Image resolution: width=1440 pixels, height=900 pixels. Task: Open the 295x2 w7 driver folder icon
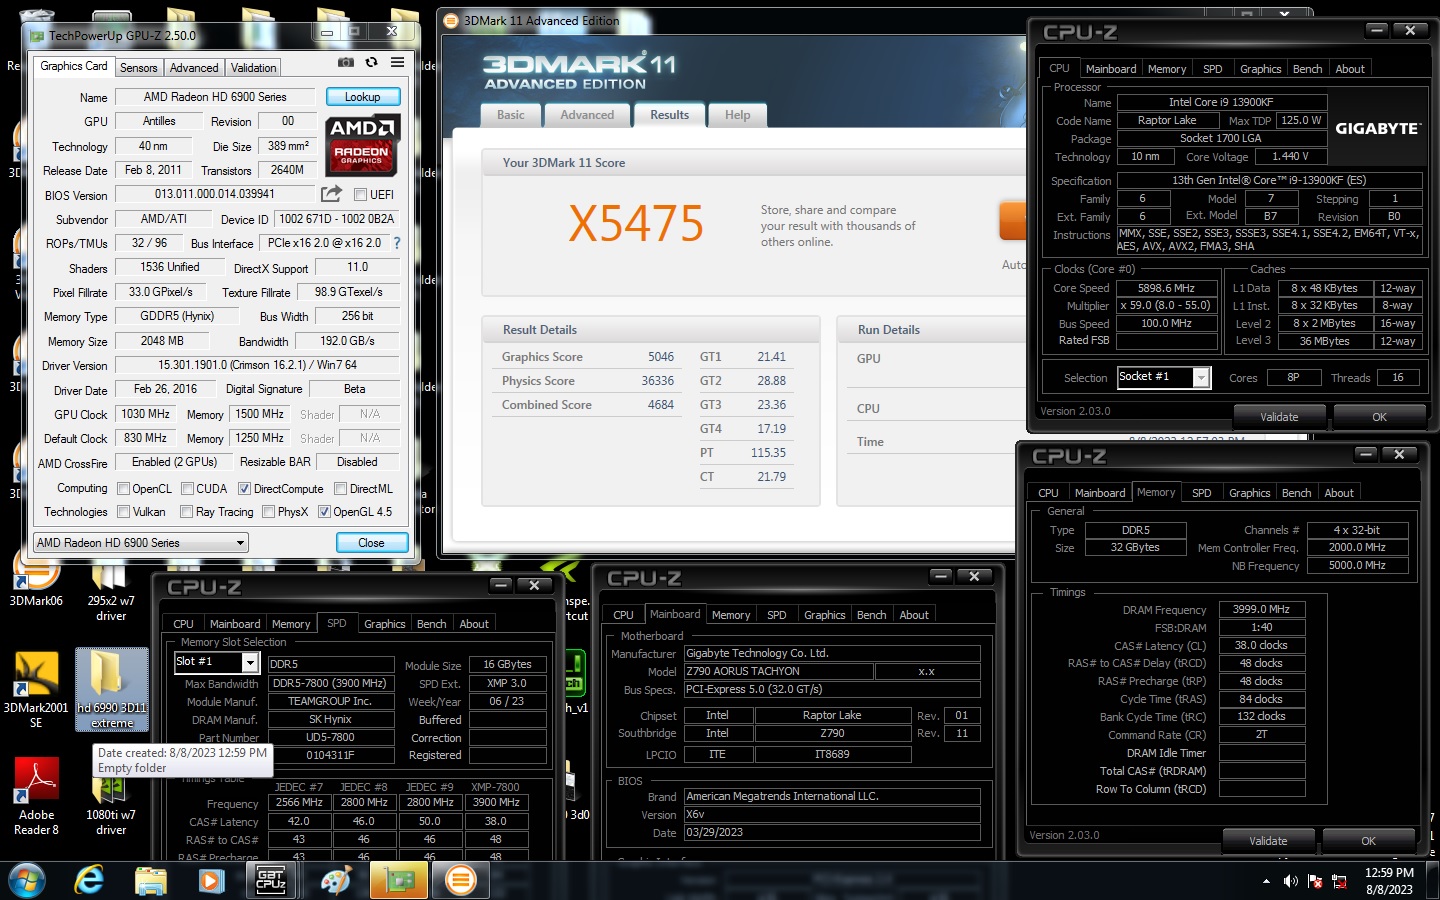110,590
